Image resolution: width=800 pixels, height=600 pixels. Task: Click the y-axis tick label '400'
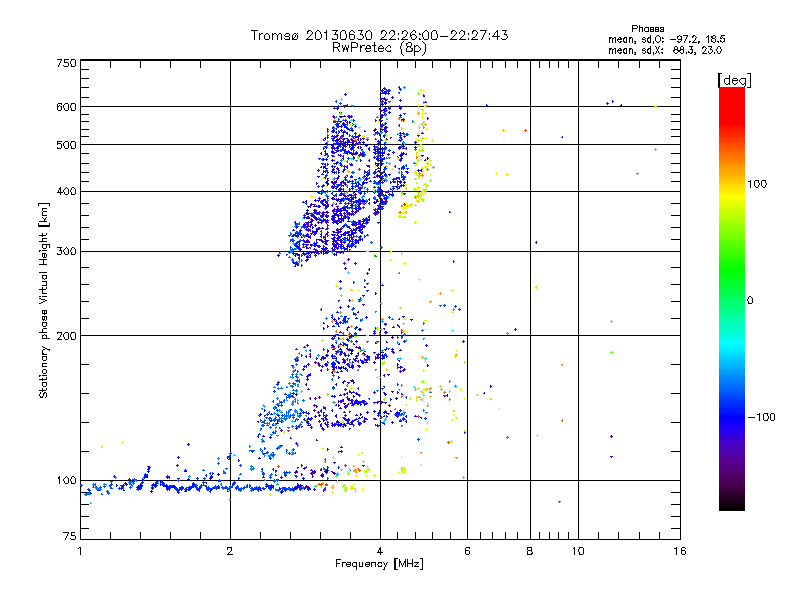tap(66, 192)
